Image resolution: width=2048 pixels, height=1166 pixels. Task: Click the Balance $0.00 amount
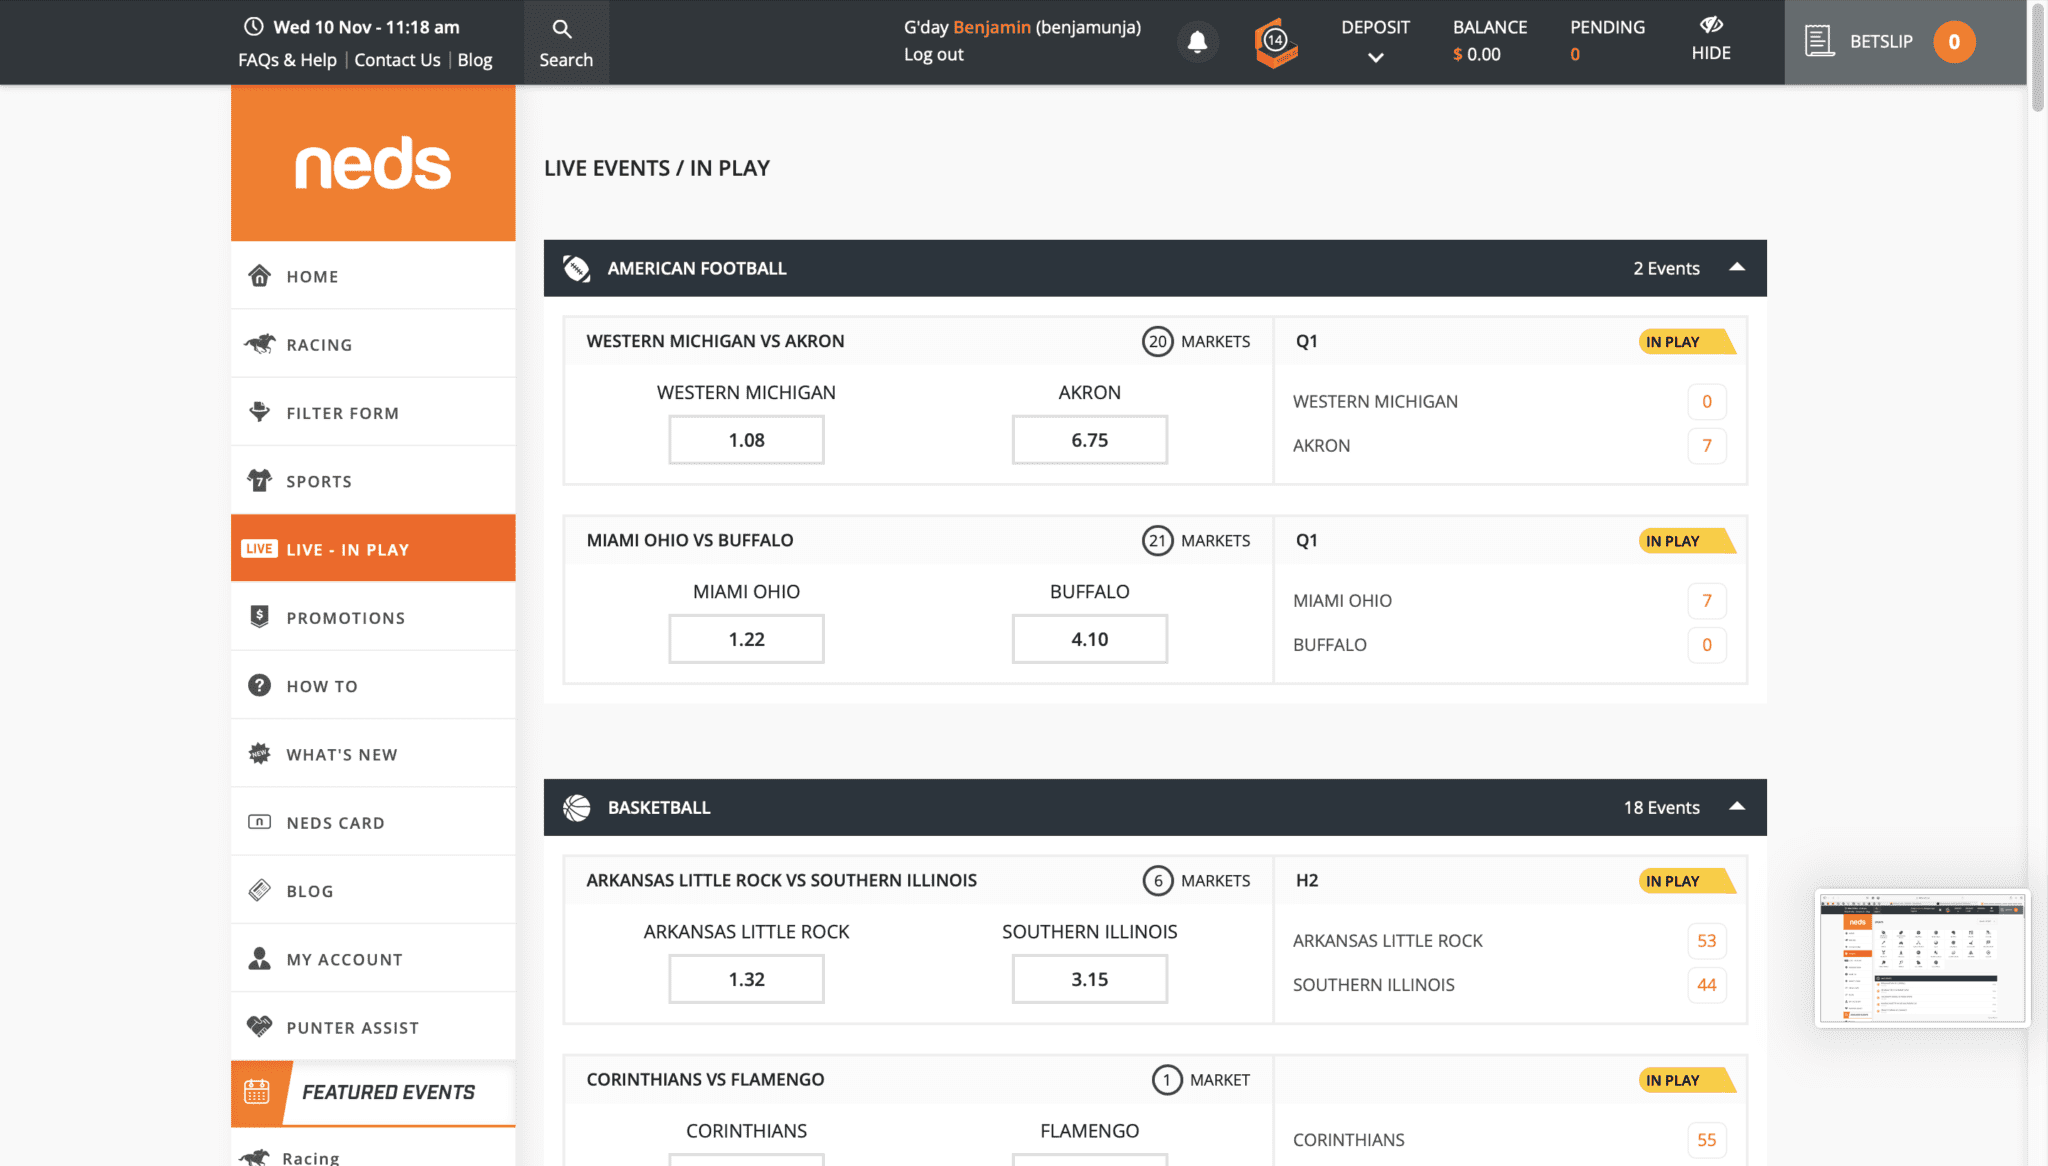click(1477, 55)
